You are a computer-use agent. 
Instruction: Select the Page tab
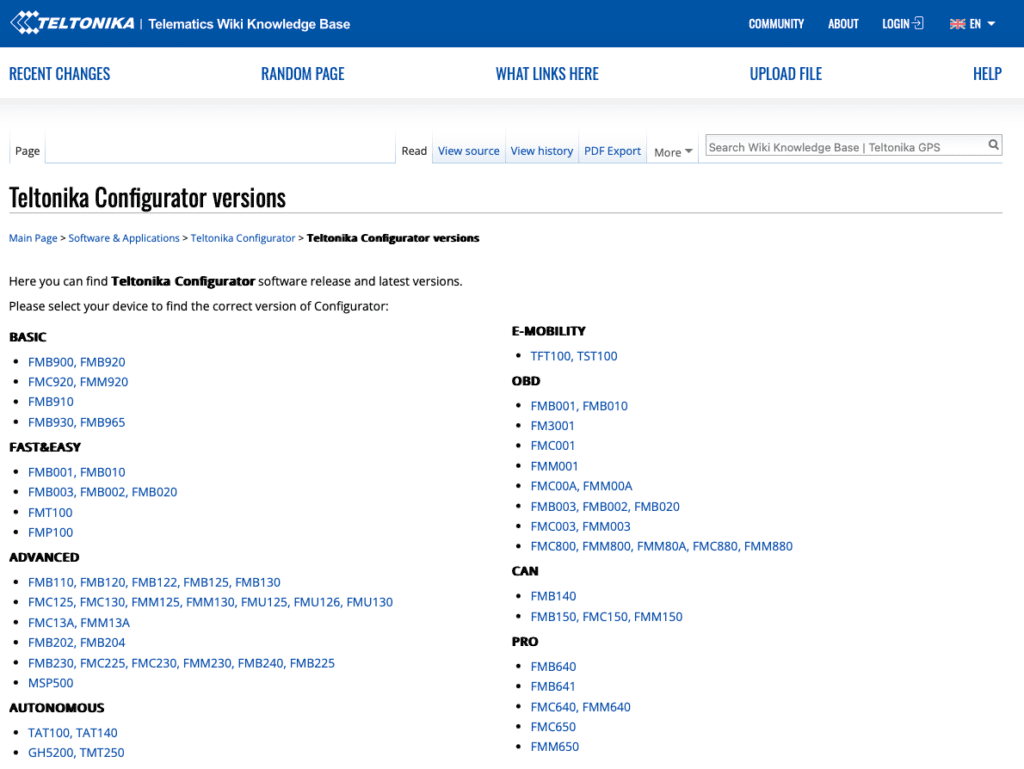tap(27, 151)
